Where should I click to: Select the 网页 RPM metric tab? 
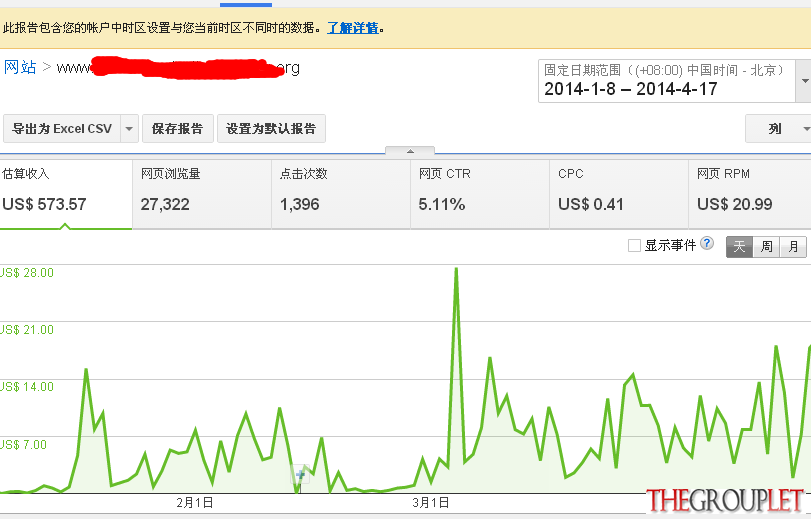click(x=750, y=194)
